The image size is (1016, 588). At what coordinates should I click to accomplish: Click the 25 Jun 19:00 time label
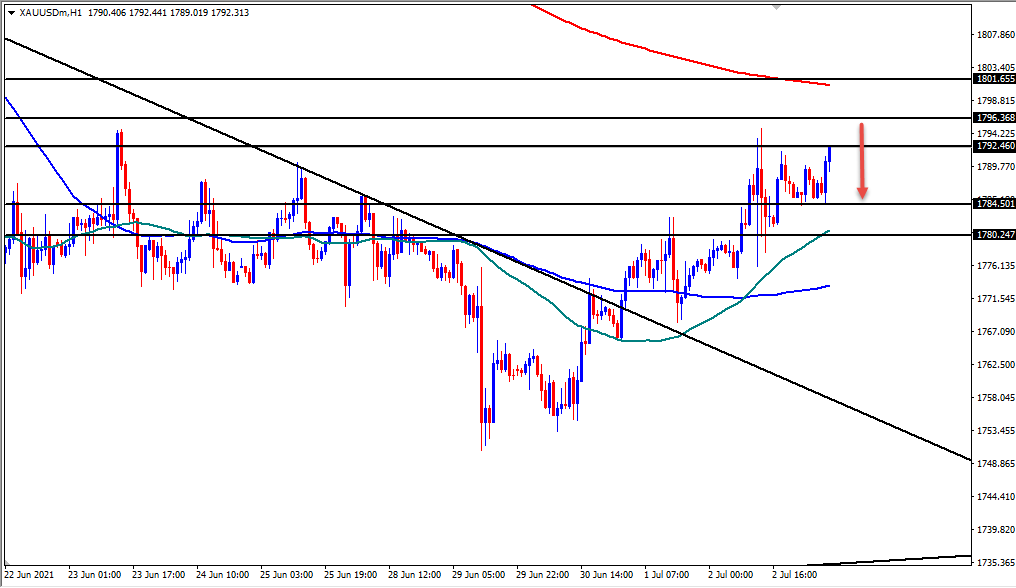(x=351, y=574)
